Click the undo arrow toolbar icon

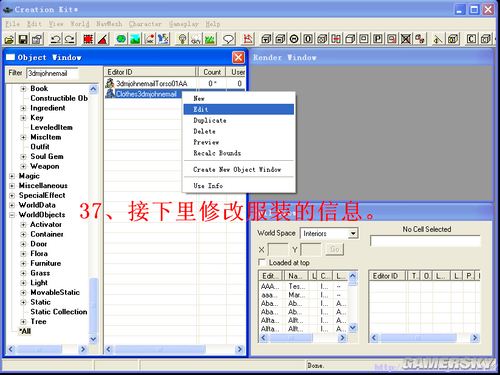tap(55, 39)
